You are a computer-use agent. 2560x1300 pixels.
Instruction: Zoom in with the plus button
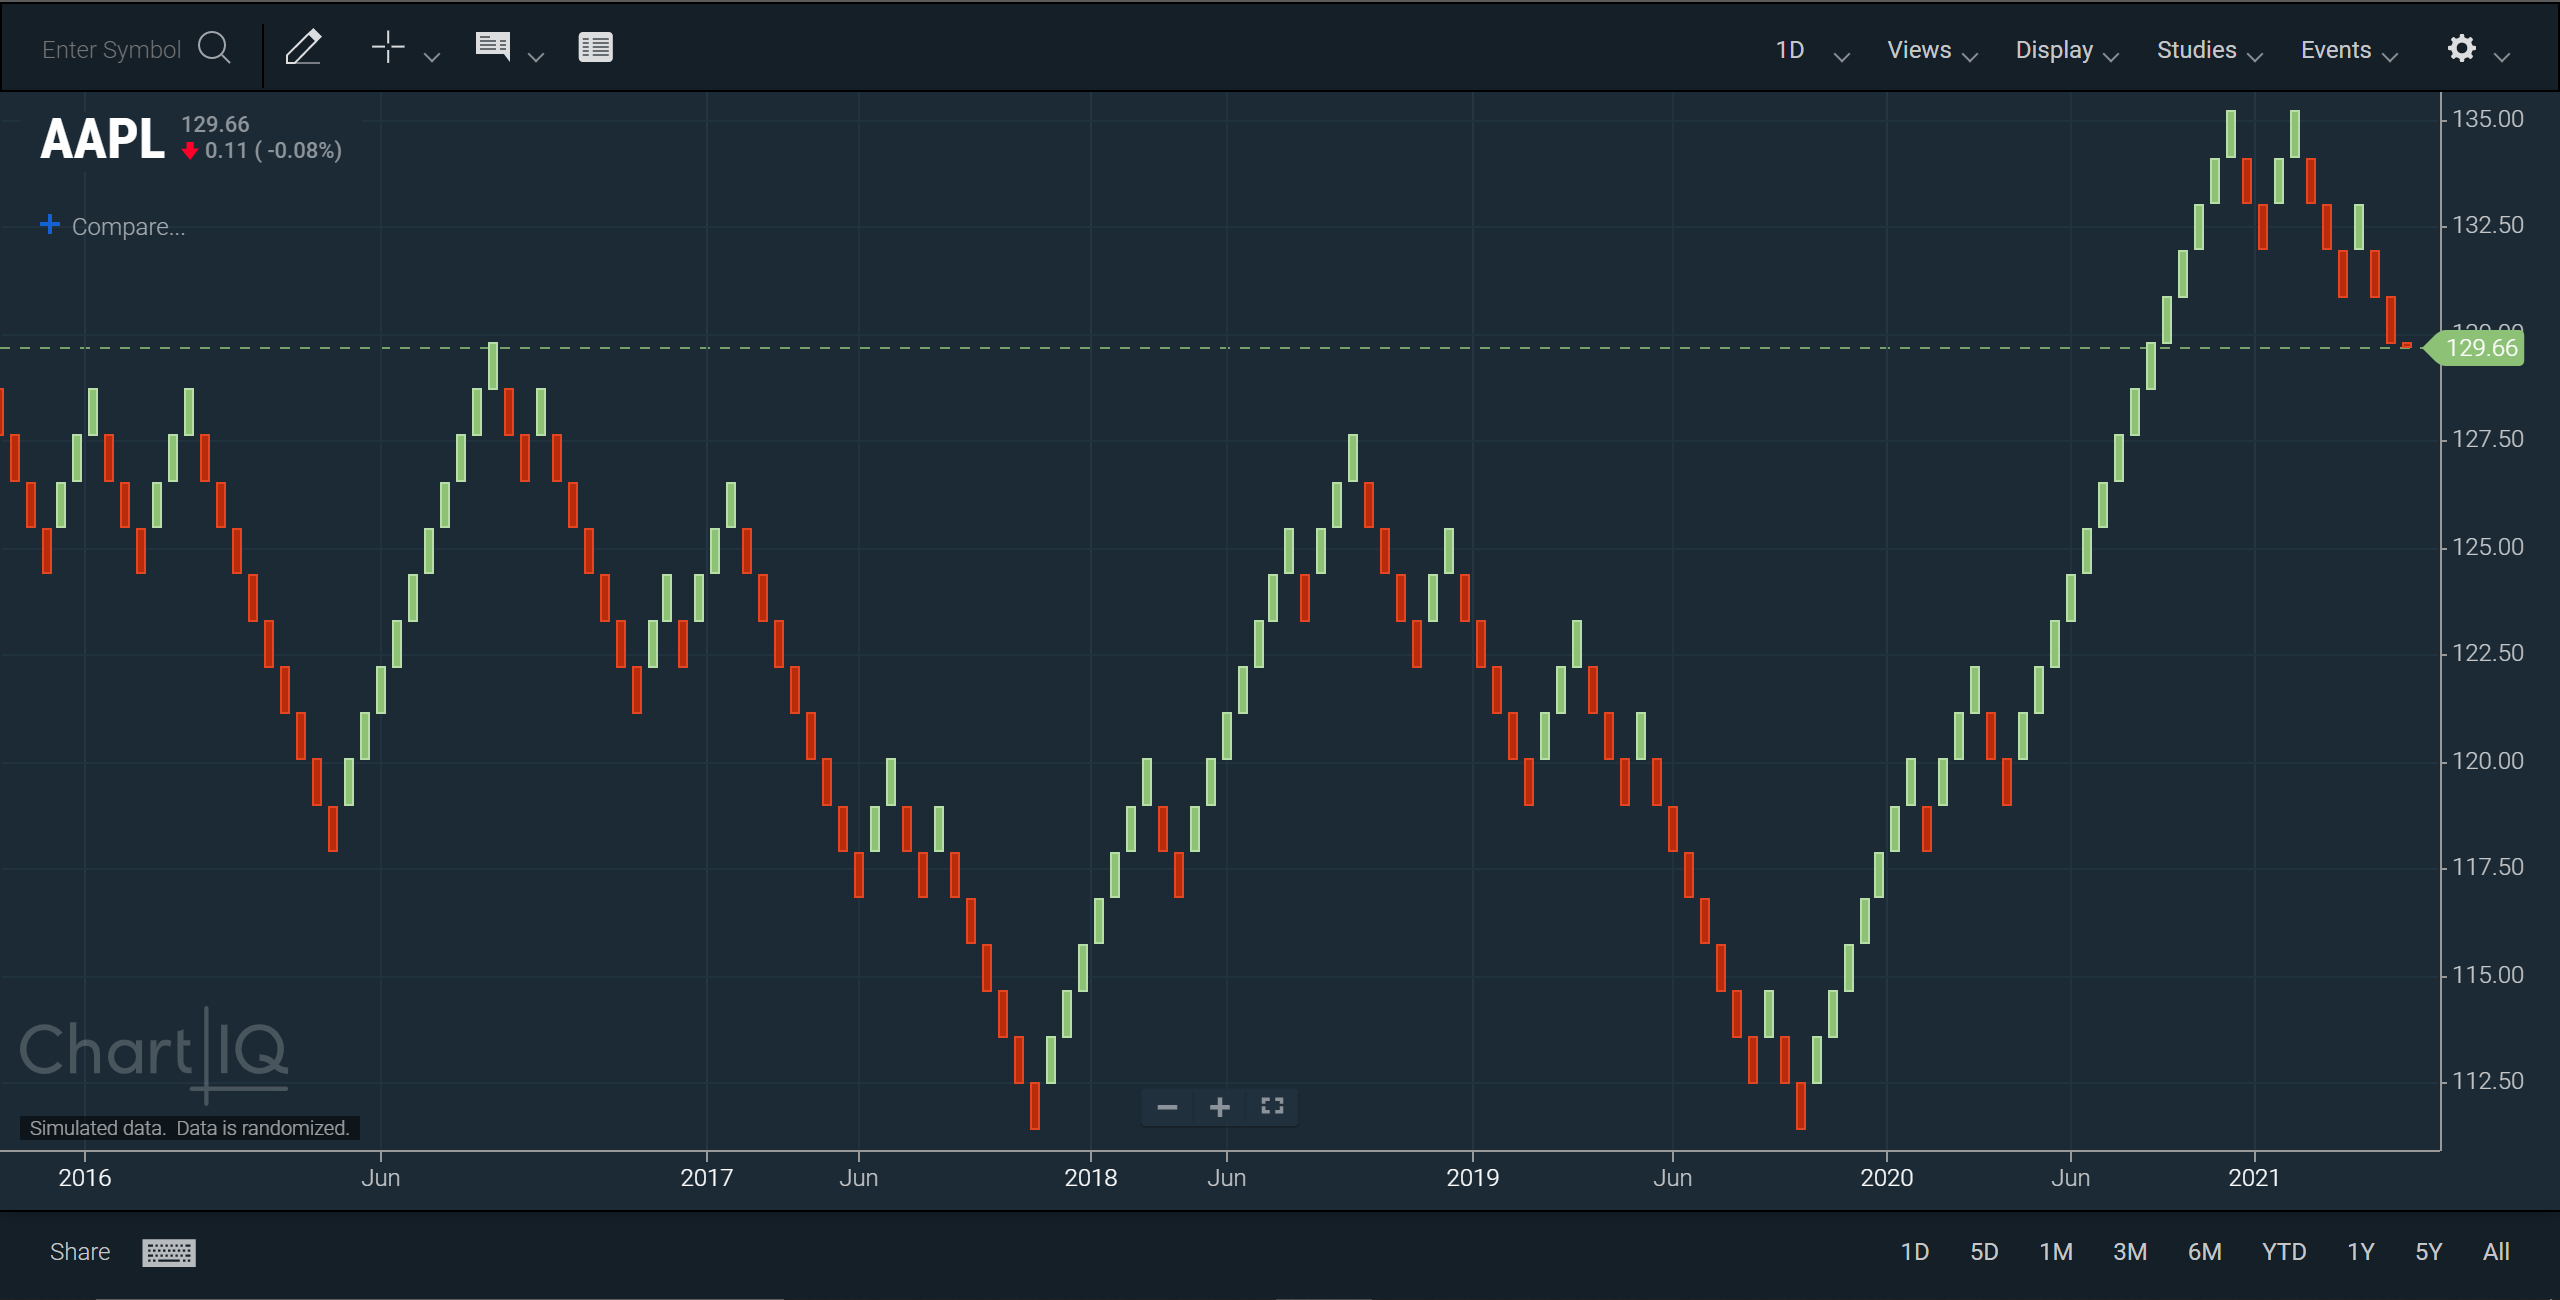(1219, 1107)
